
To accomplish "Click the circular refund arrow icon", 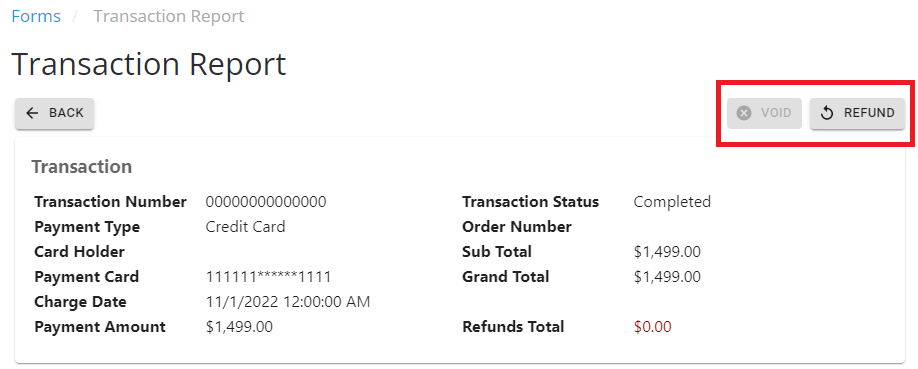I will (827, 113).
